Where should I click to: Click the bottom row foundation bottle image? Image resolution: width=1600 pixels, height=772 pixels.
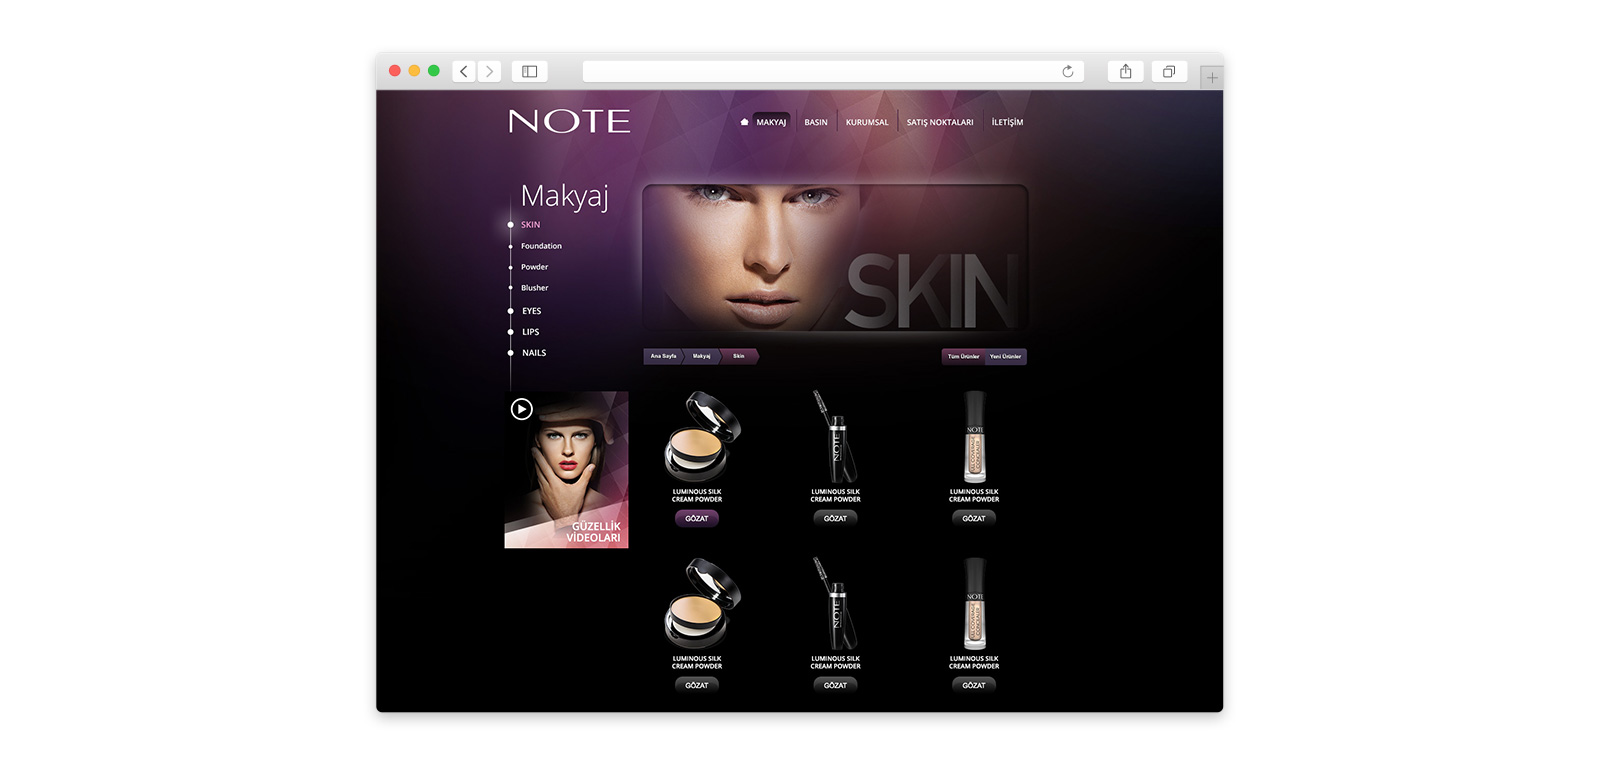pos(974,603)
